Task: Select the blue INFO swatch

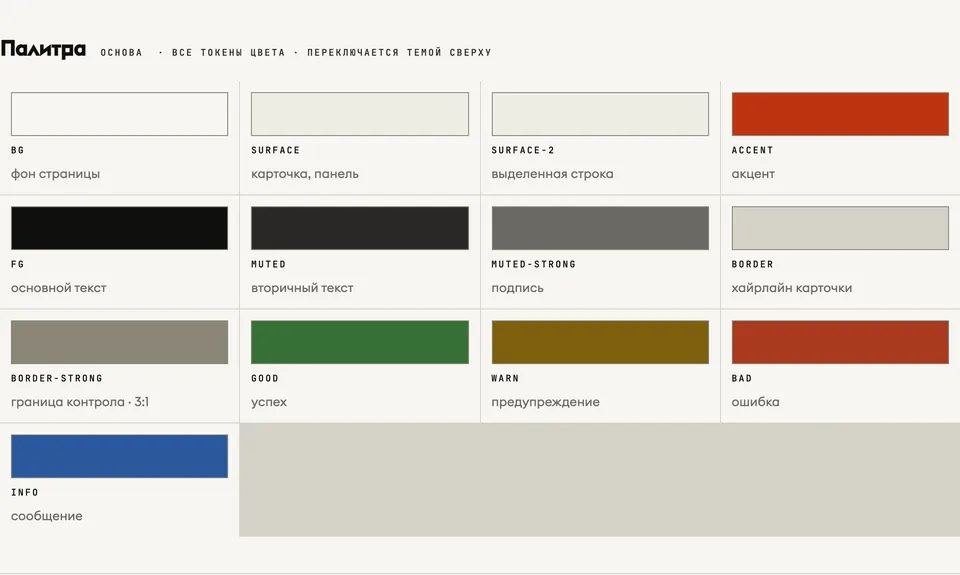Action: (119, 456)
